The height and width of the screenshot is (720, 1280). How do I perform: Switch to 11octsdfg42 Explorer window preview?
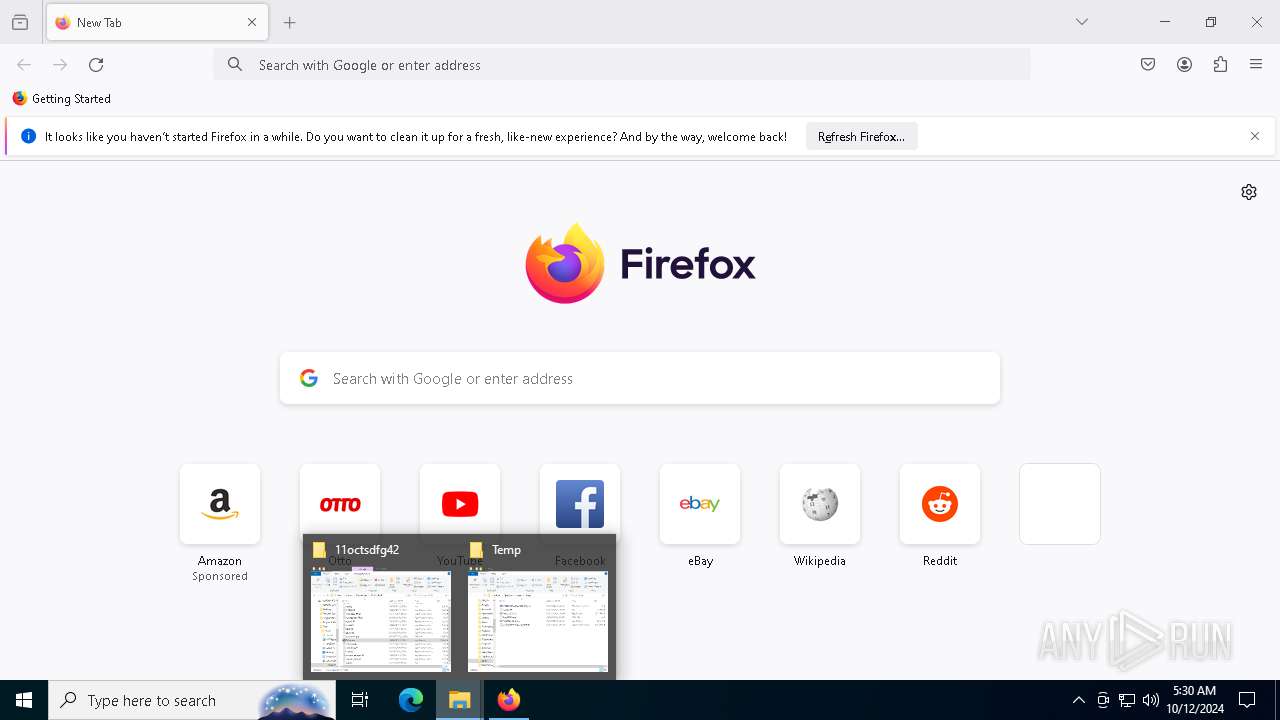point(381,608)
